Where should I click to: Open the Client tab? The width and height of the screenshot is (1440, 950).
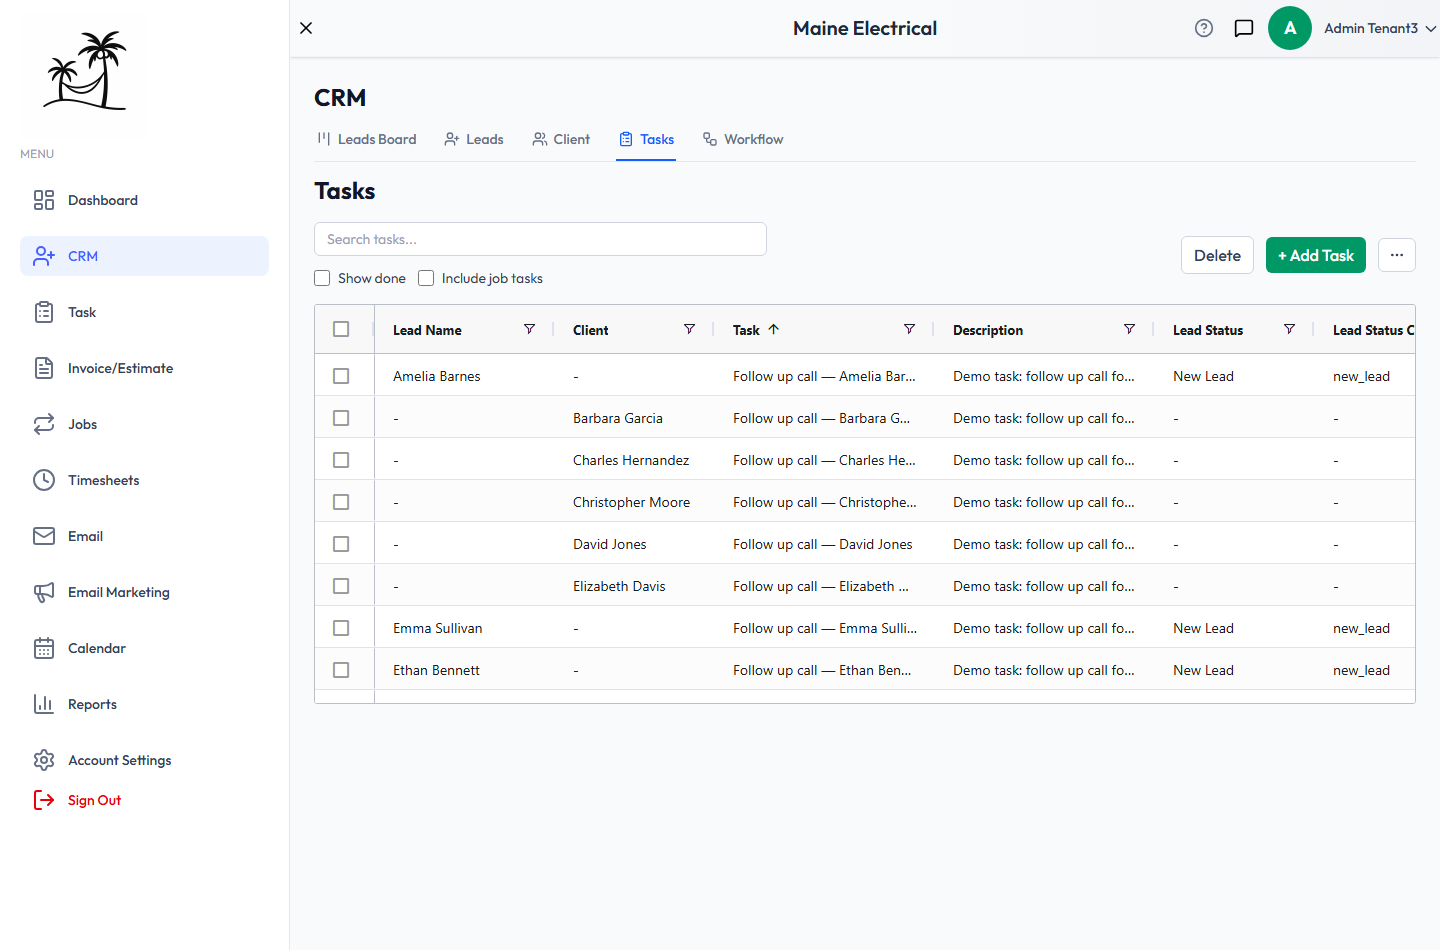click(x=561, y=139)
